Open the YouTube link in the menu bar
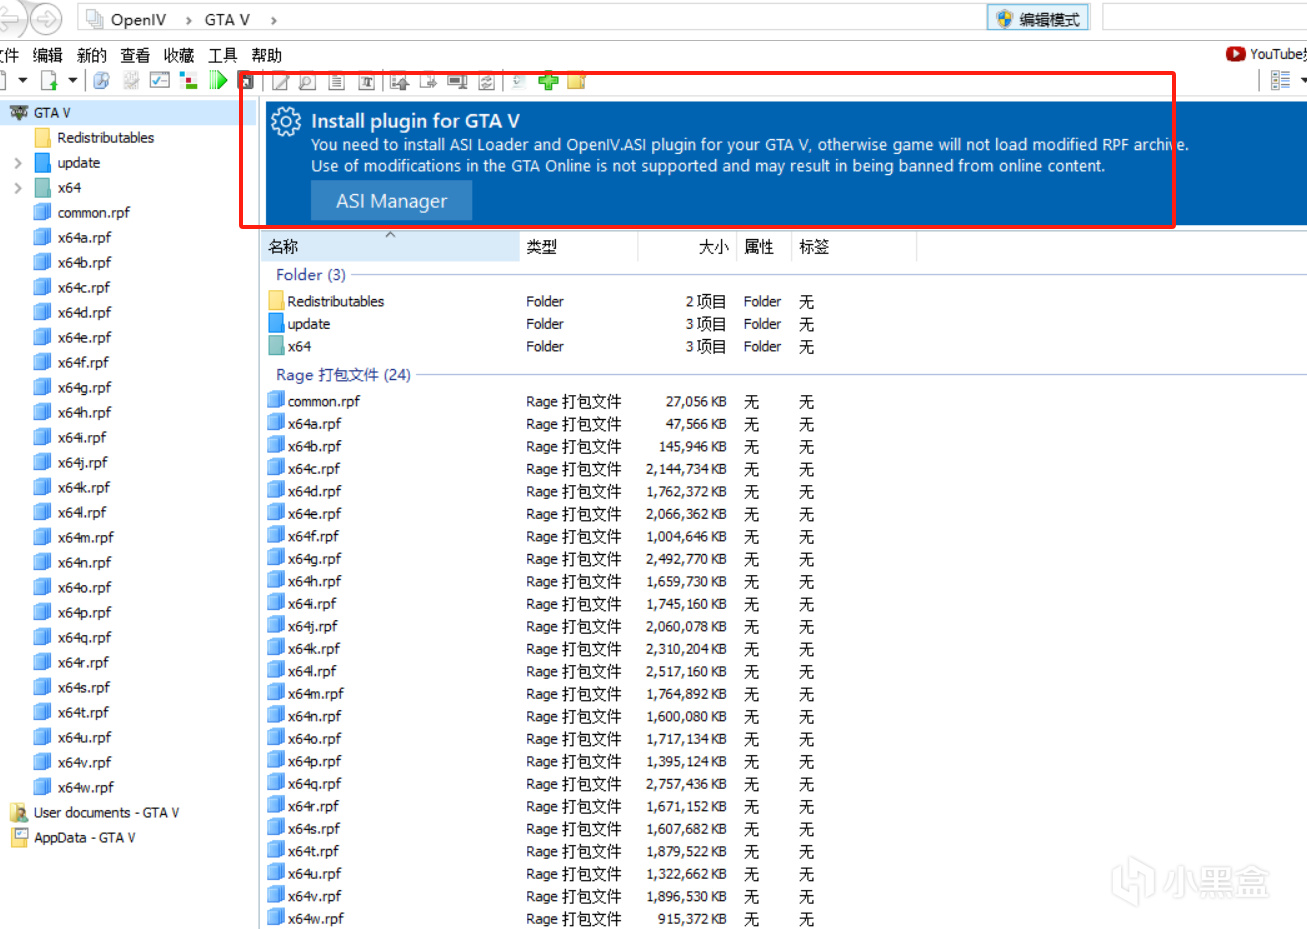The width and height of the screenshot is (1307, 929). 1267,54
